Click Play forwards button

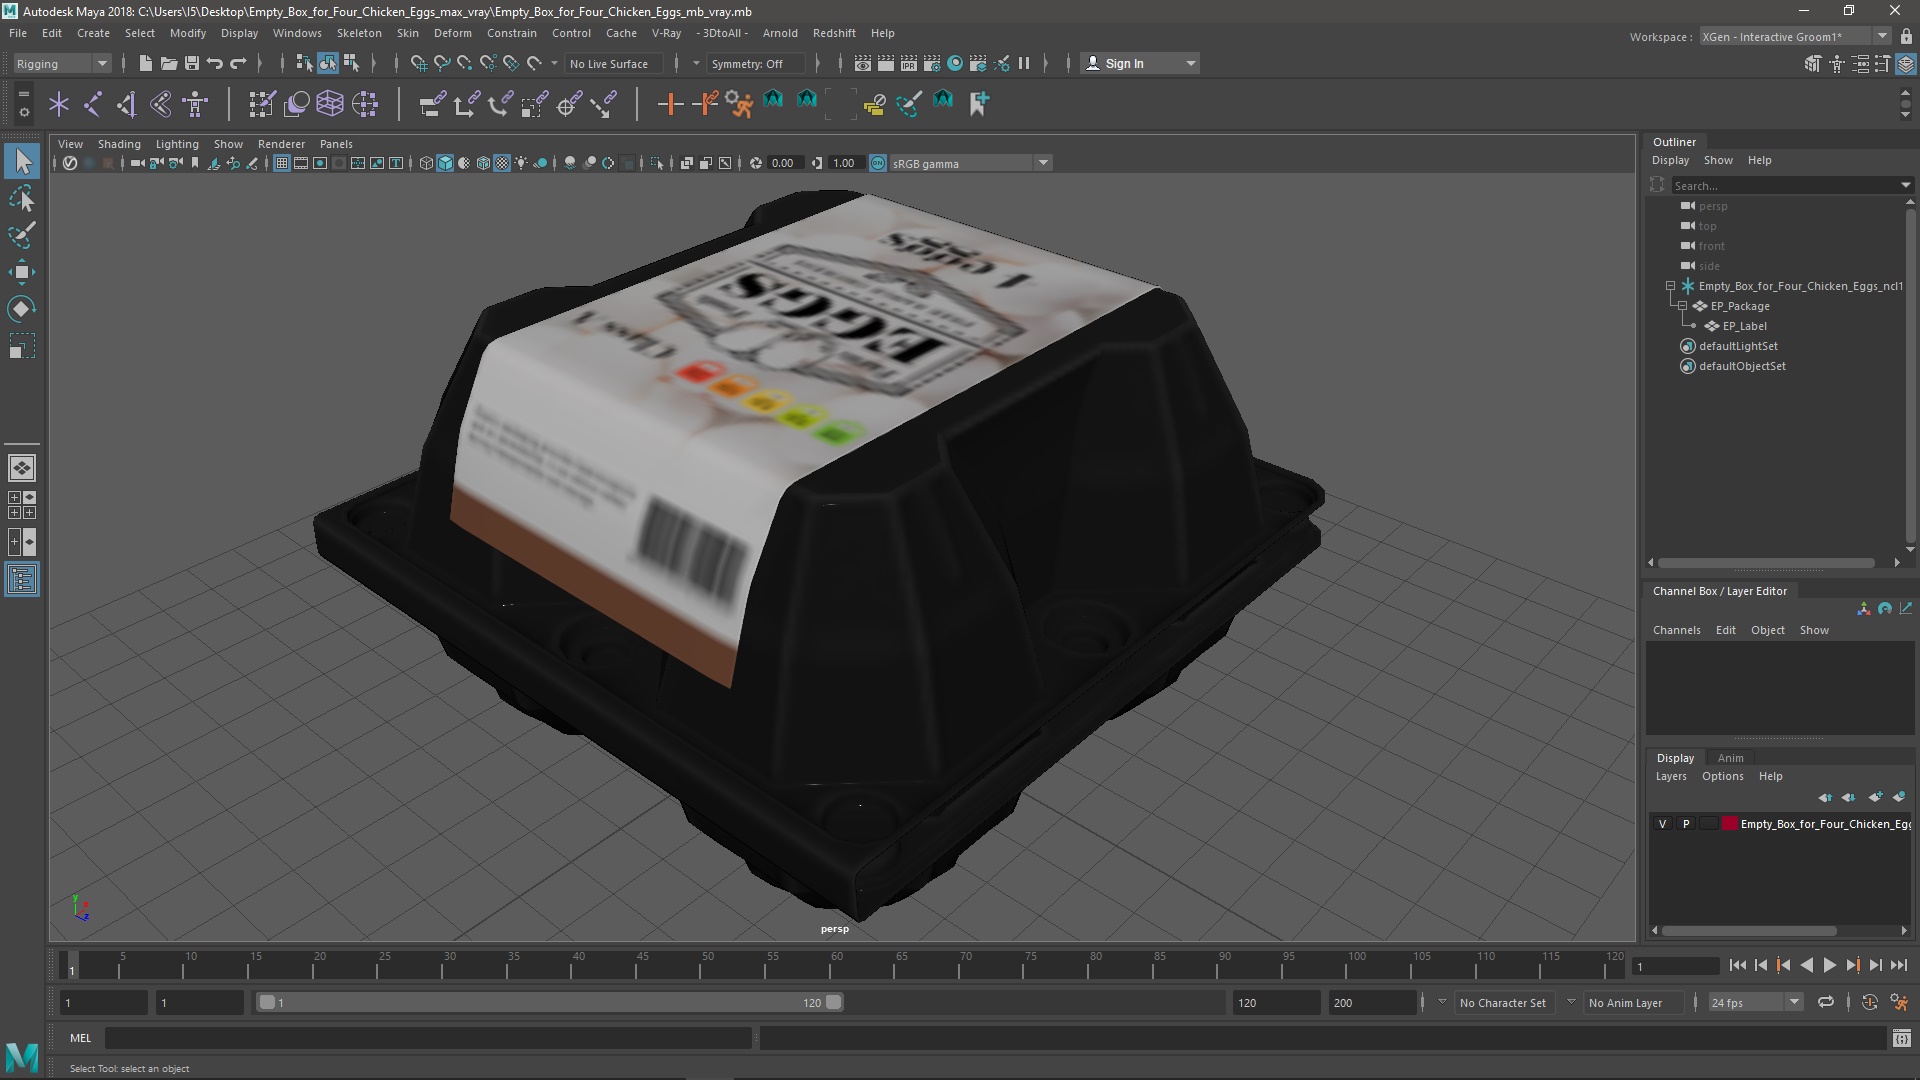(1829, 965)
